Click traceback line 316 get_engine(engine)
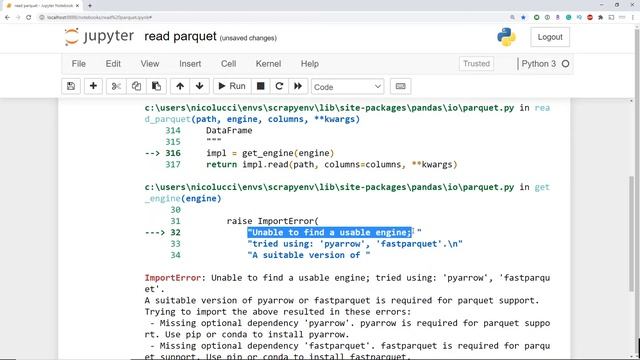This screenshot has width=640, height=360. coord(270,153)
